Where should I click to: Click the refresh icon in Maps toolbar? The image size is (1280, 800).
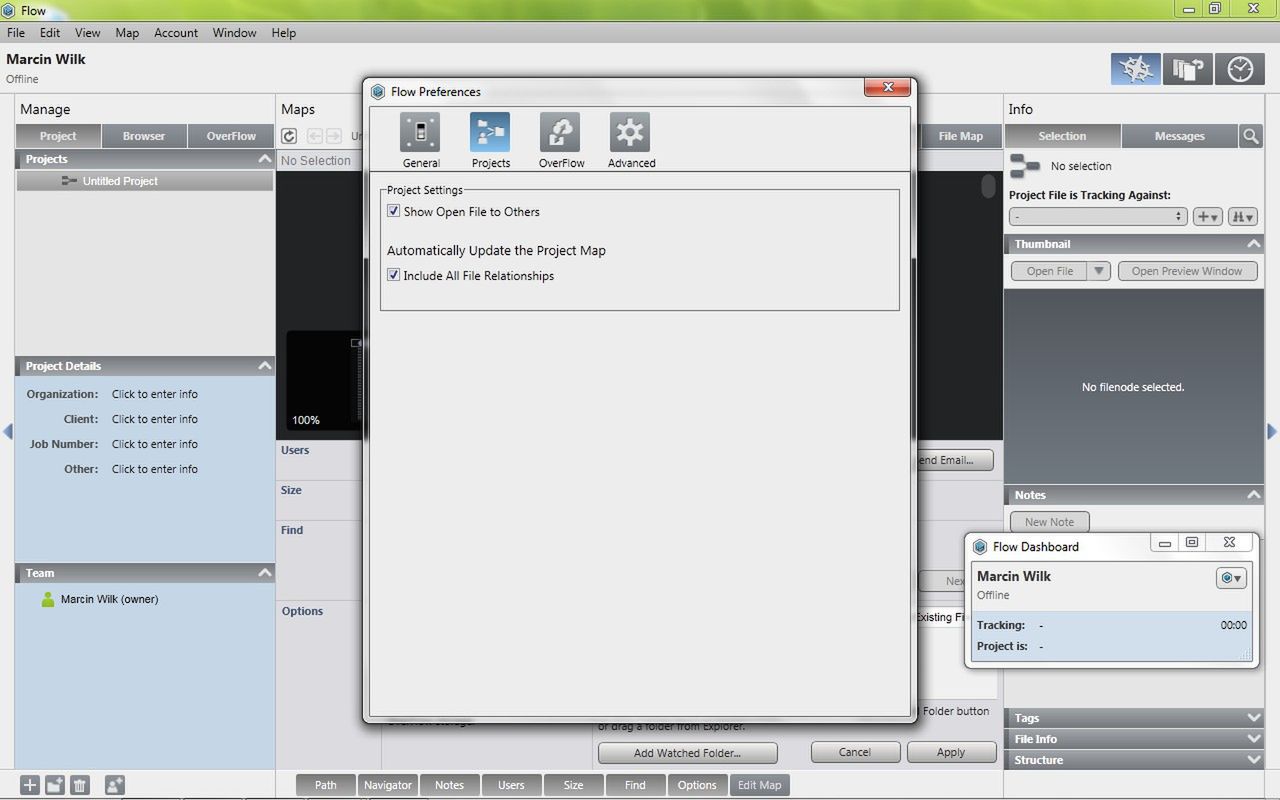[289, 136]
